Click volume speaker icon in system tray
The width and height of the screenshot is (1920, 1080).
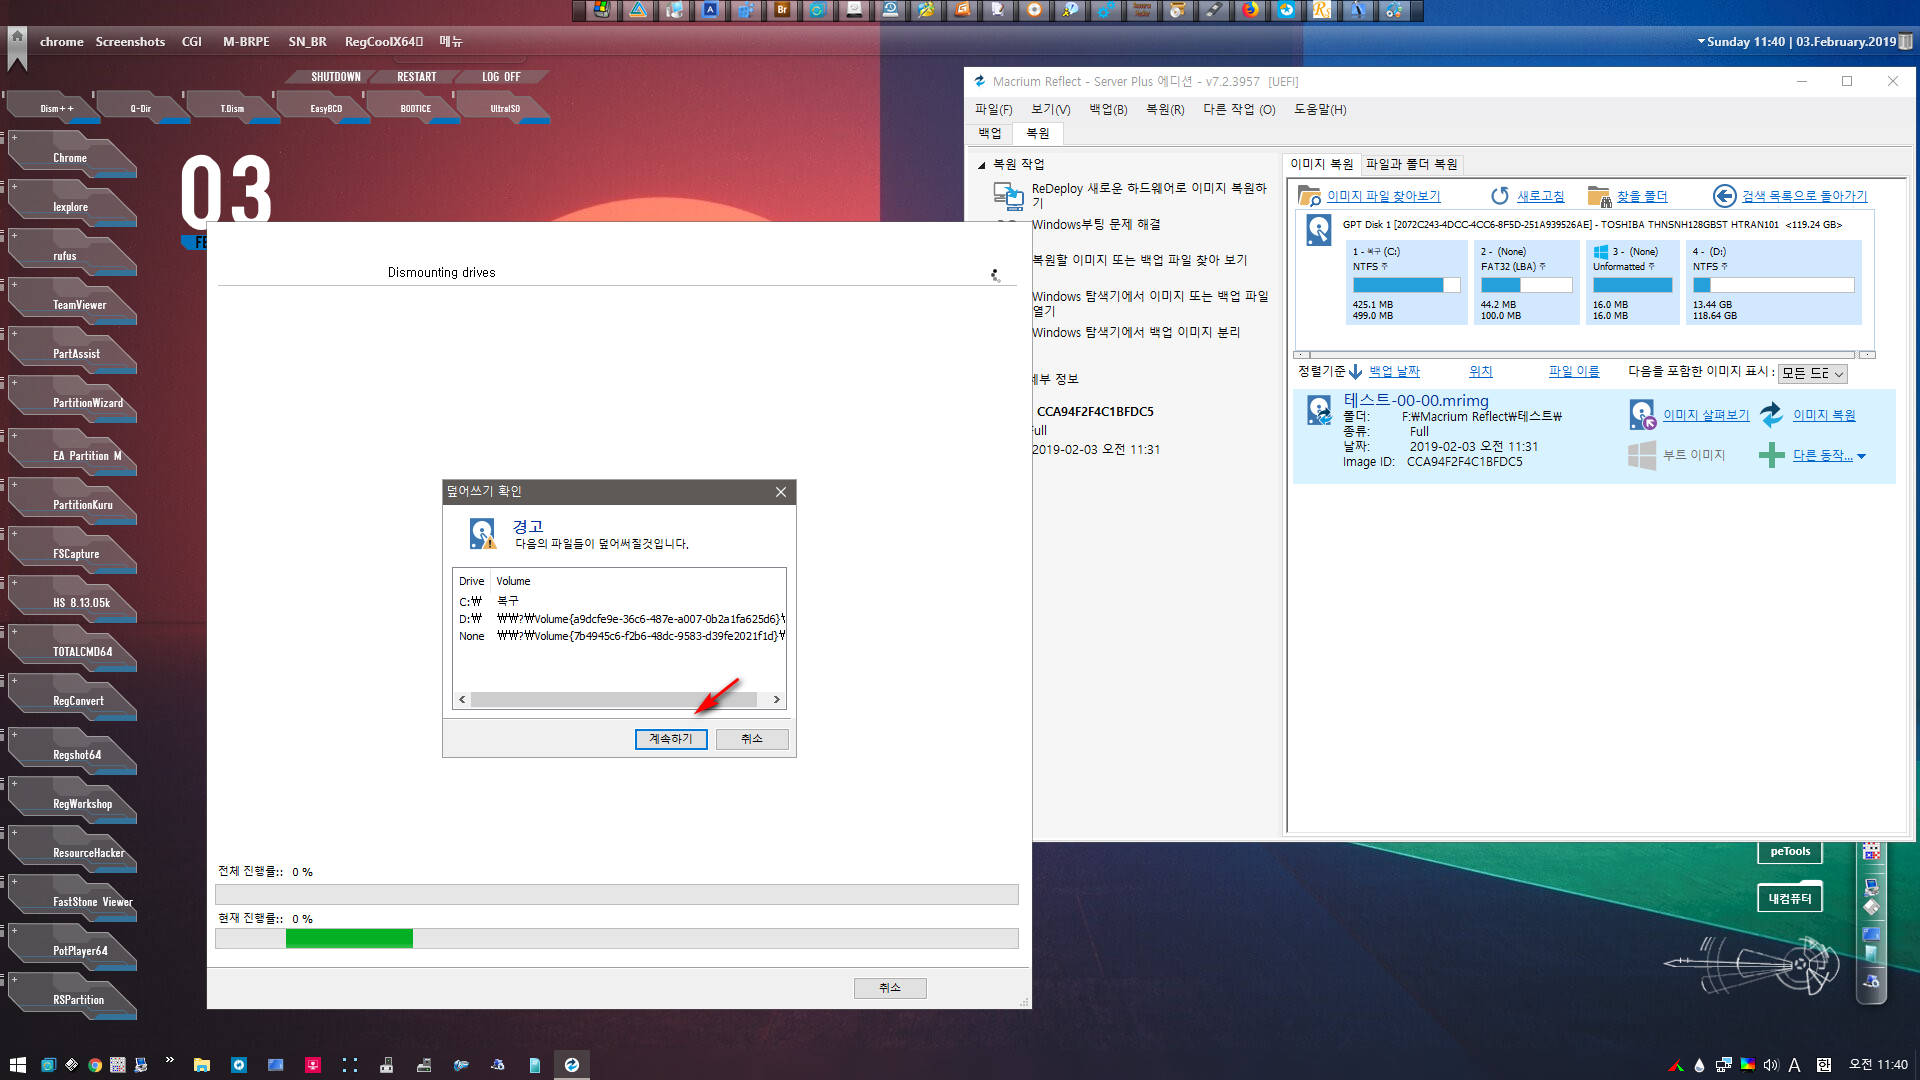coord(1771,1065)
